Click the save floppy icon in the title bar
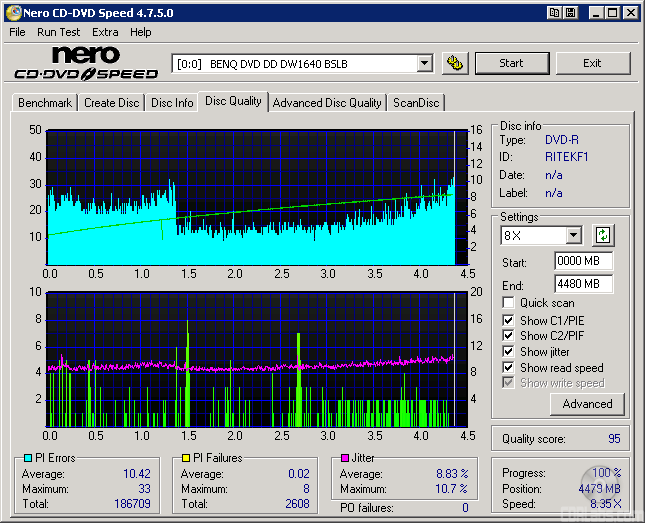The image size is (645, 523). click(571, 13)
